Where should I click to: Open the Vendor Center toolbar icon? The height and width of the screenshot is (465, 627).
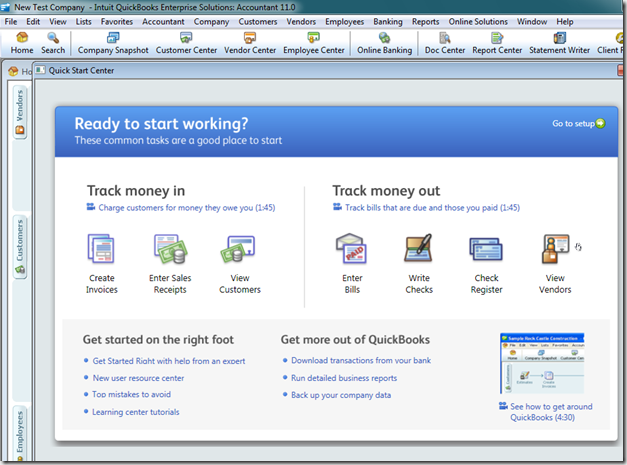coord(250,43)
